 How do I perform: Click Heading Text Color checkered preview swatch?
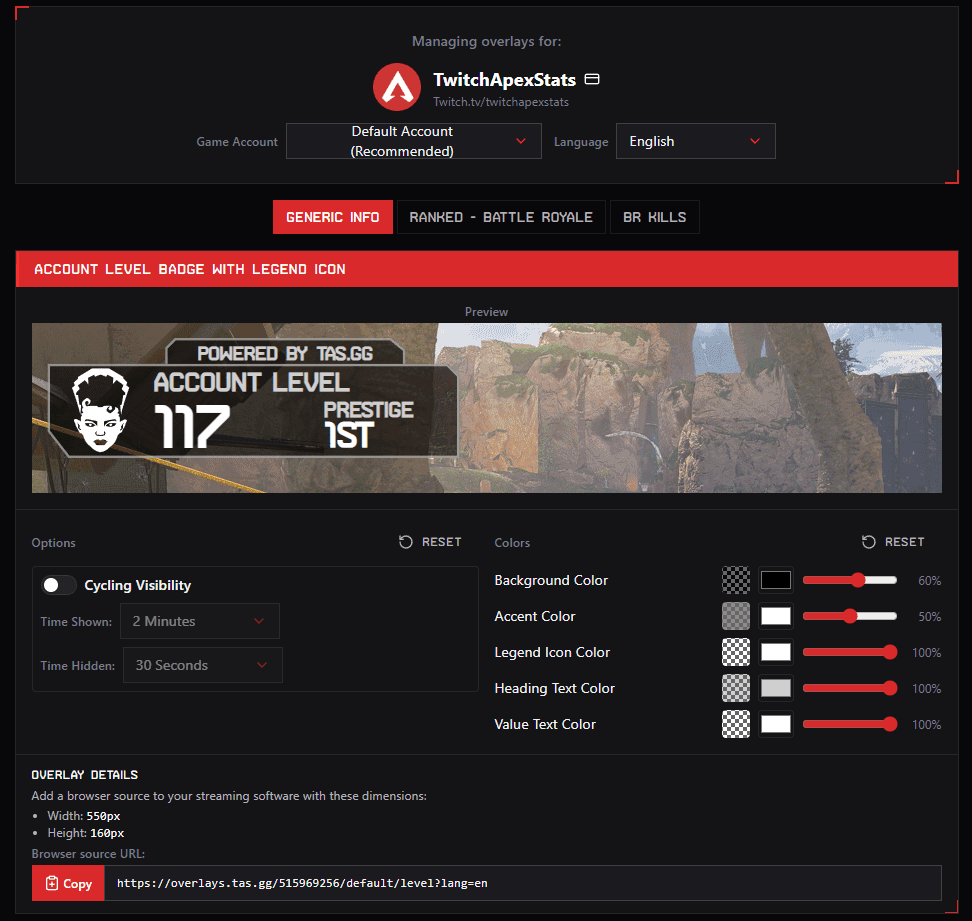736,689
